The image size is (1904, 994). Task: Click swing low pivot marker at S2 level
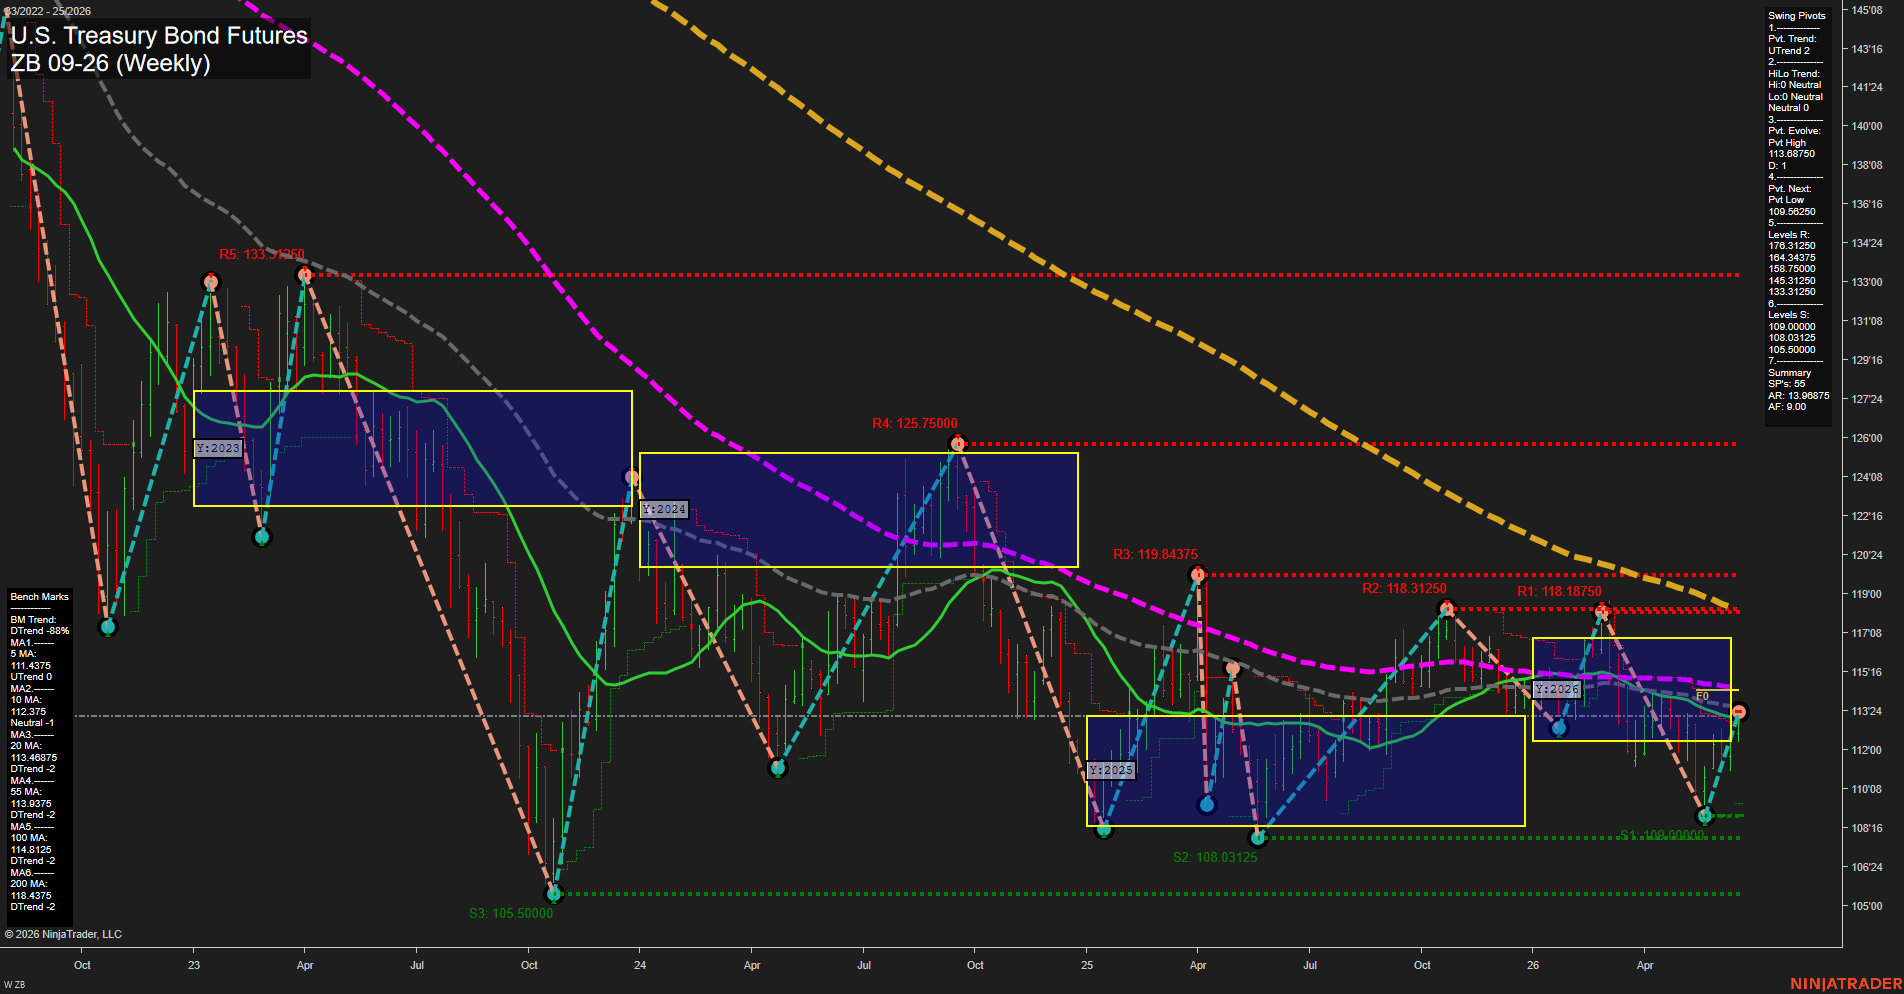[x=1258, y=837]
